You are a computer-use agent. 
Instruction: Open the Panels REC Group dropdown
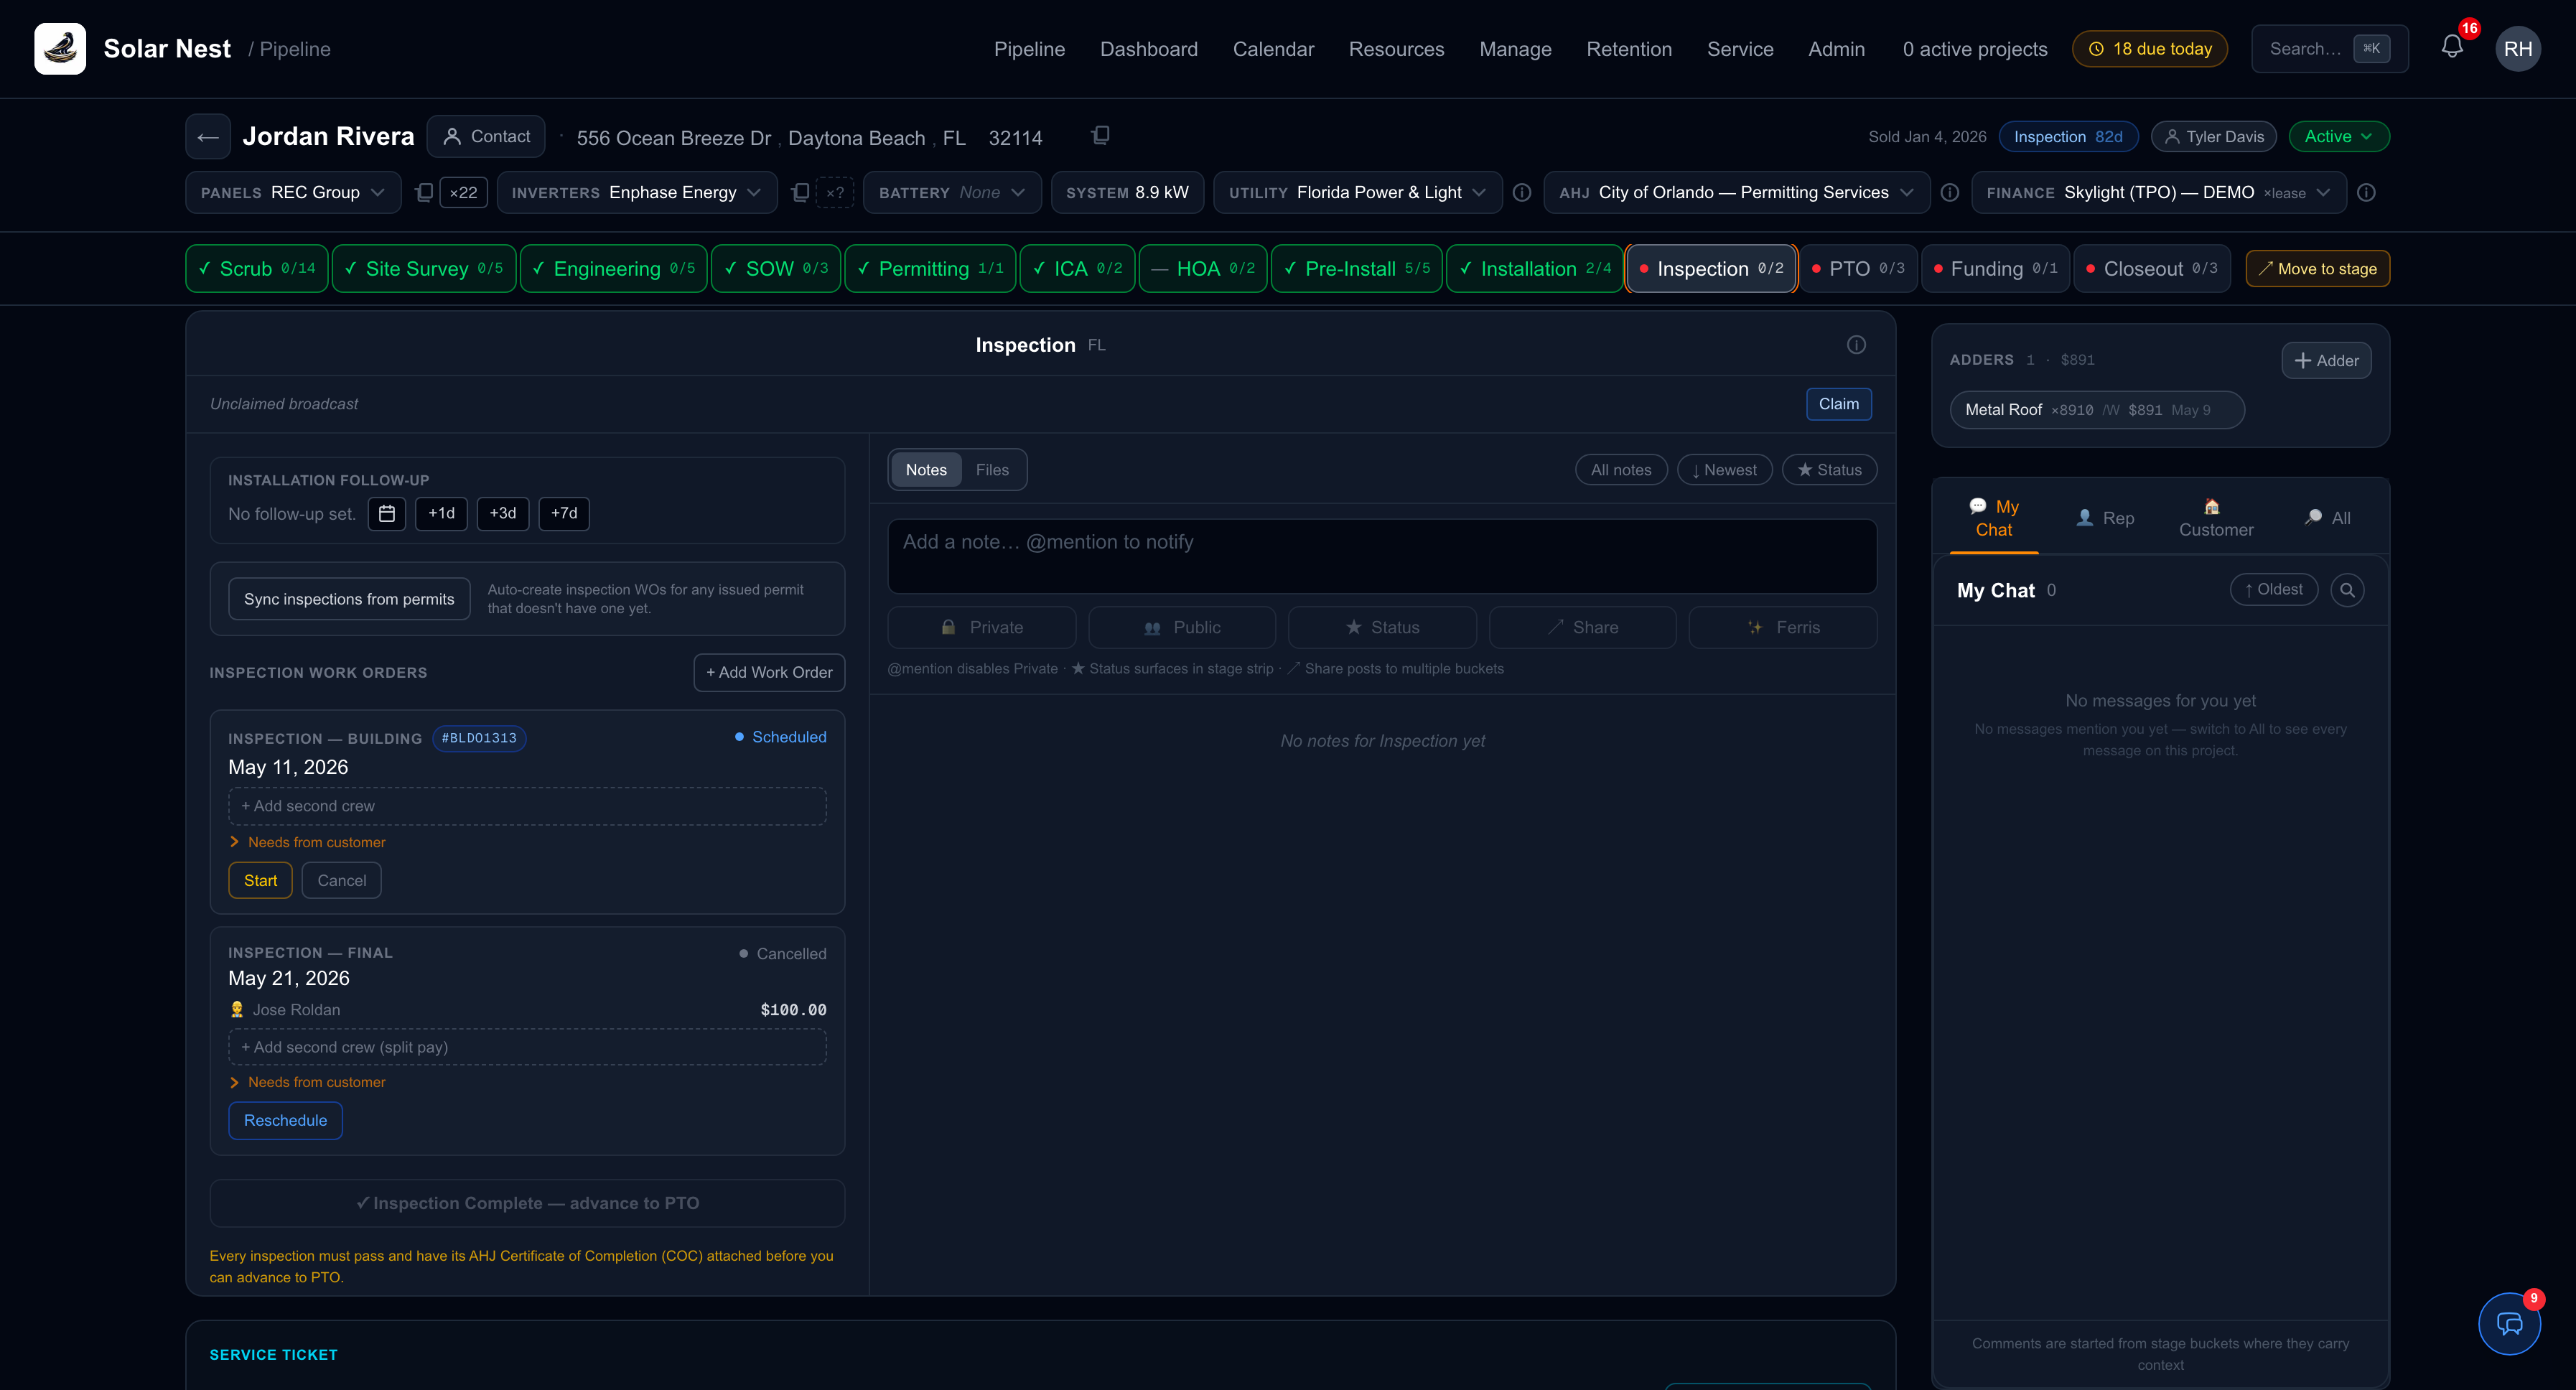293,192
